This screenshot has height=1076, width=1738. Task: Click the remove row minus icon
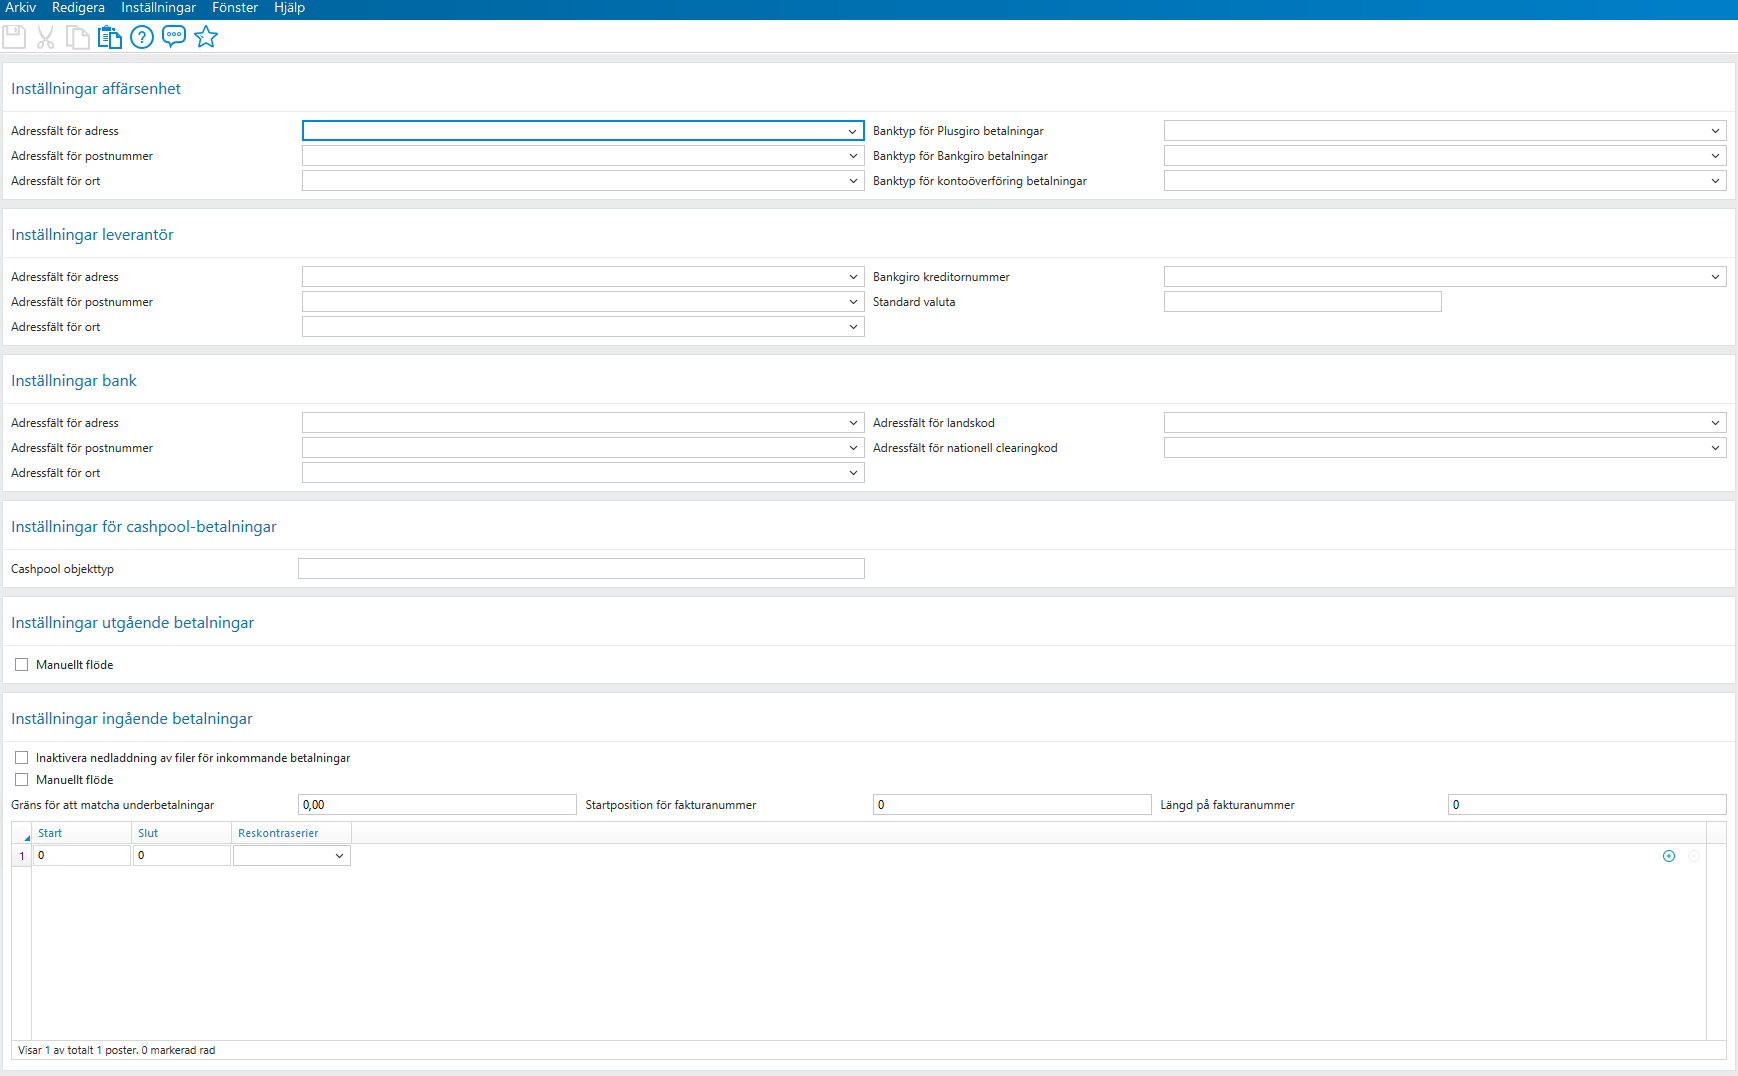1694,856
